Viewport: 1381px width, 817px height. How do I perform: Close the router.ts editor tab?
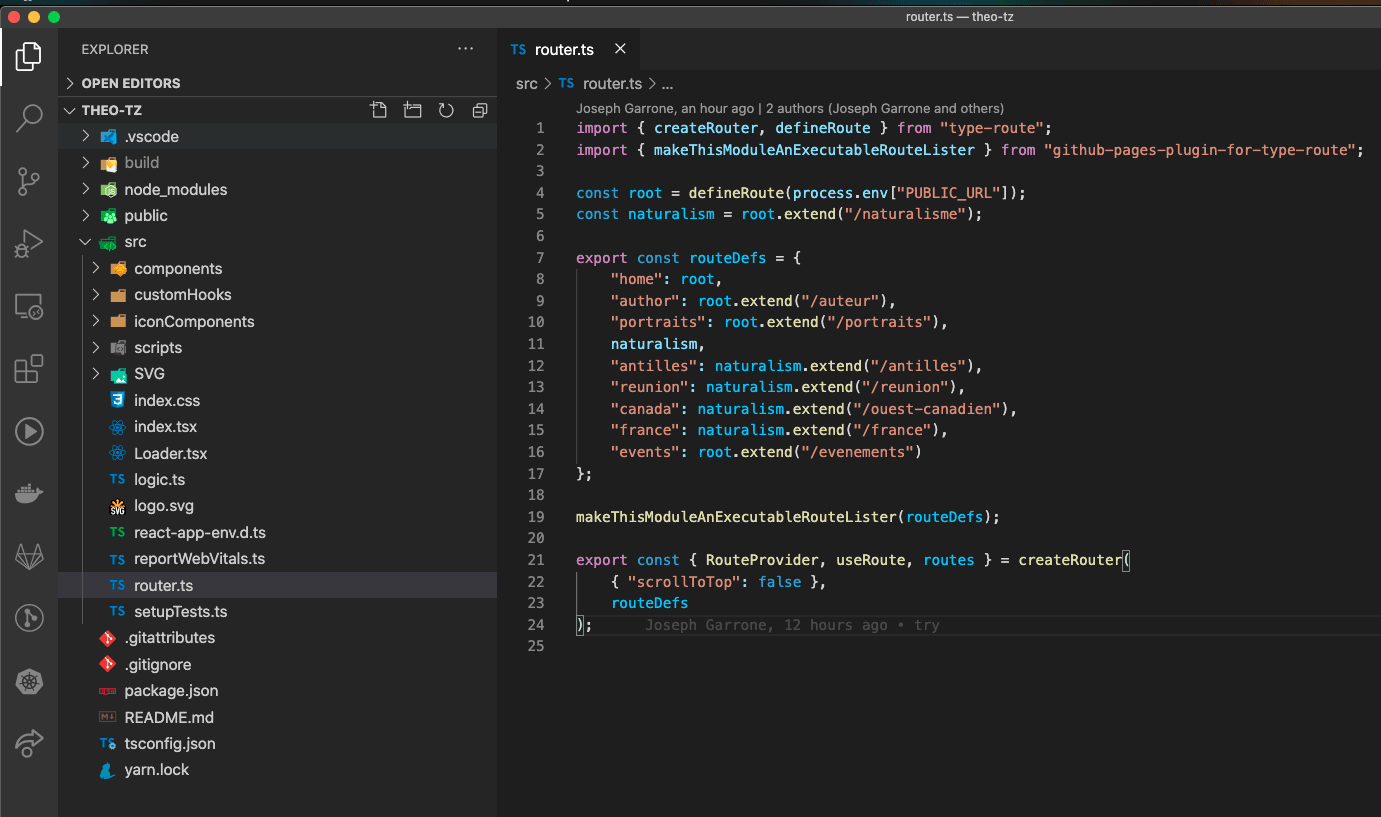620,49
